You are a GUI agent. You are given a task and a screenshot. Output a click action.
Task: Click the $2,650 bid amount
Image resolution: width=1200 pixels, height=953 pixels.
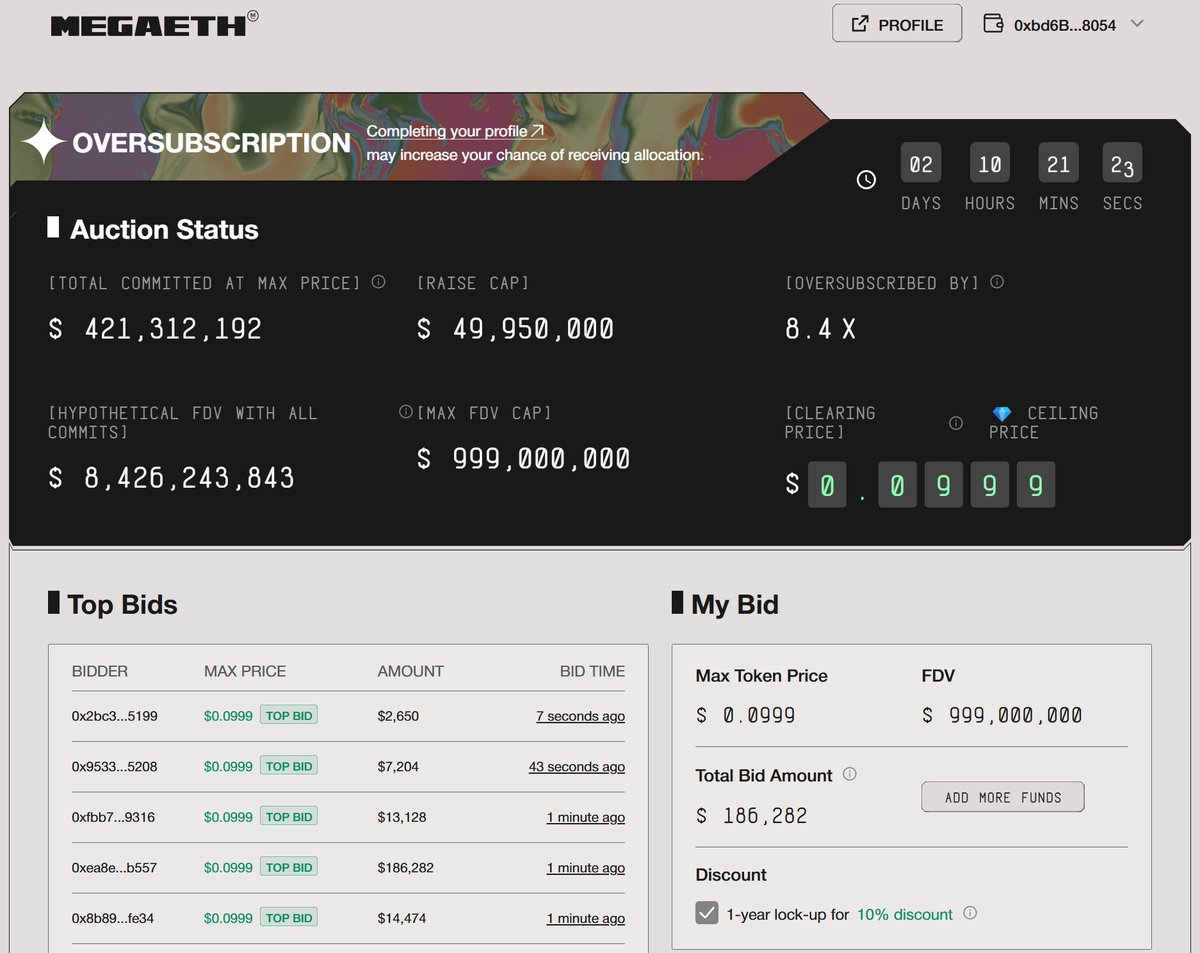[x=398, y=716]
